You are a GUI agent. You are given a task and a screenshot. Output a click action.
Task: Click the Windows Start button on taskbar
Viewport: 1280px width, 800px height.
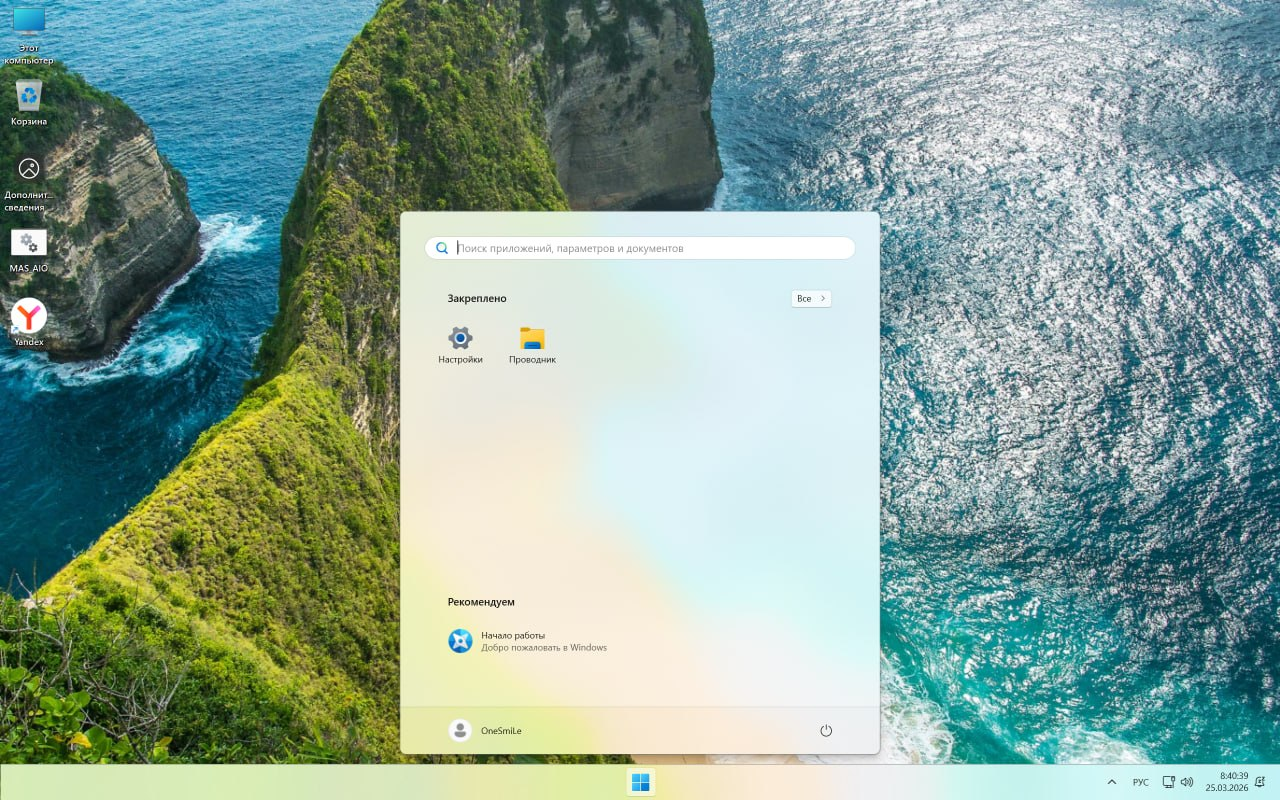pos(640,782)
